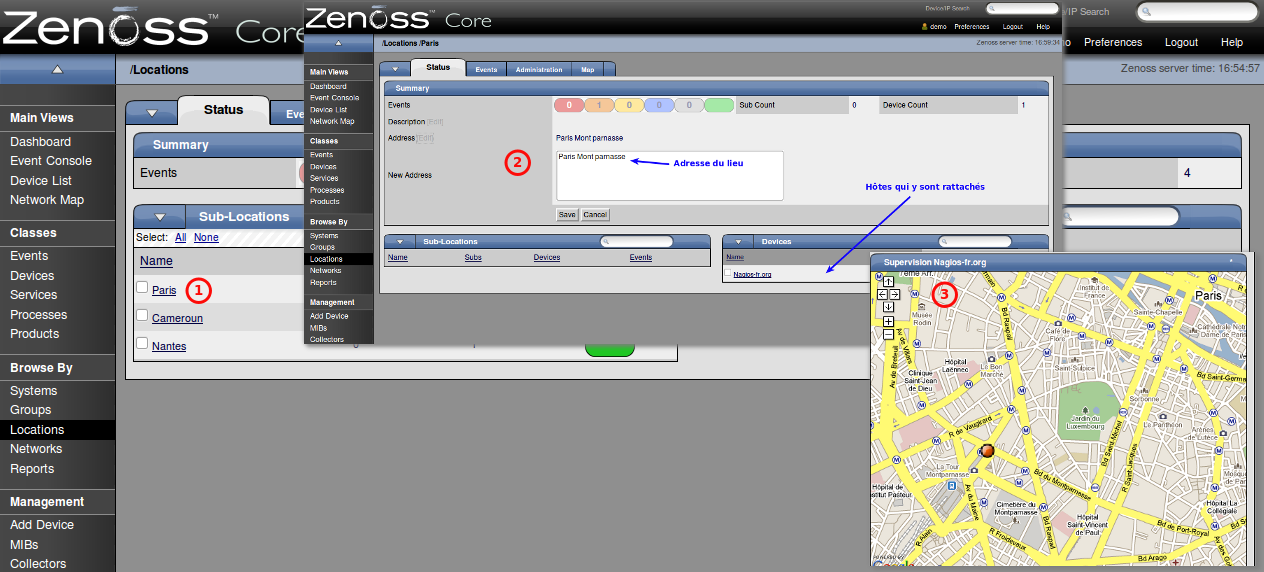Collapse the left sidebar with up arrow
This screenshot has height=572, width=1264.
point(57,69)
